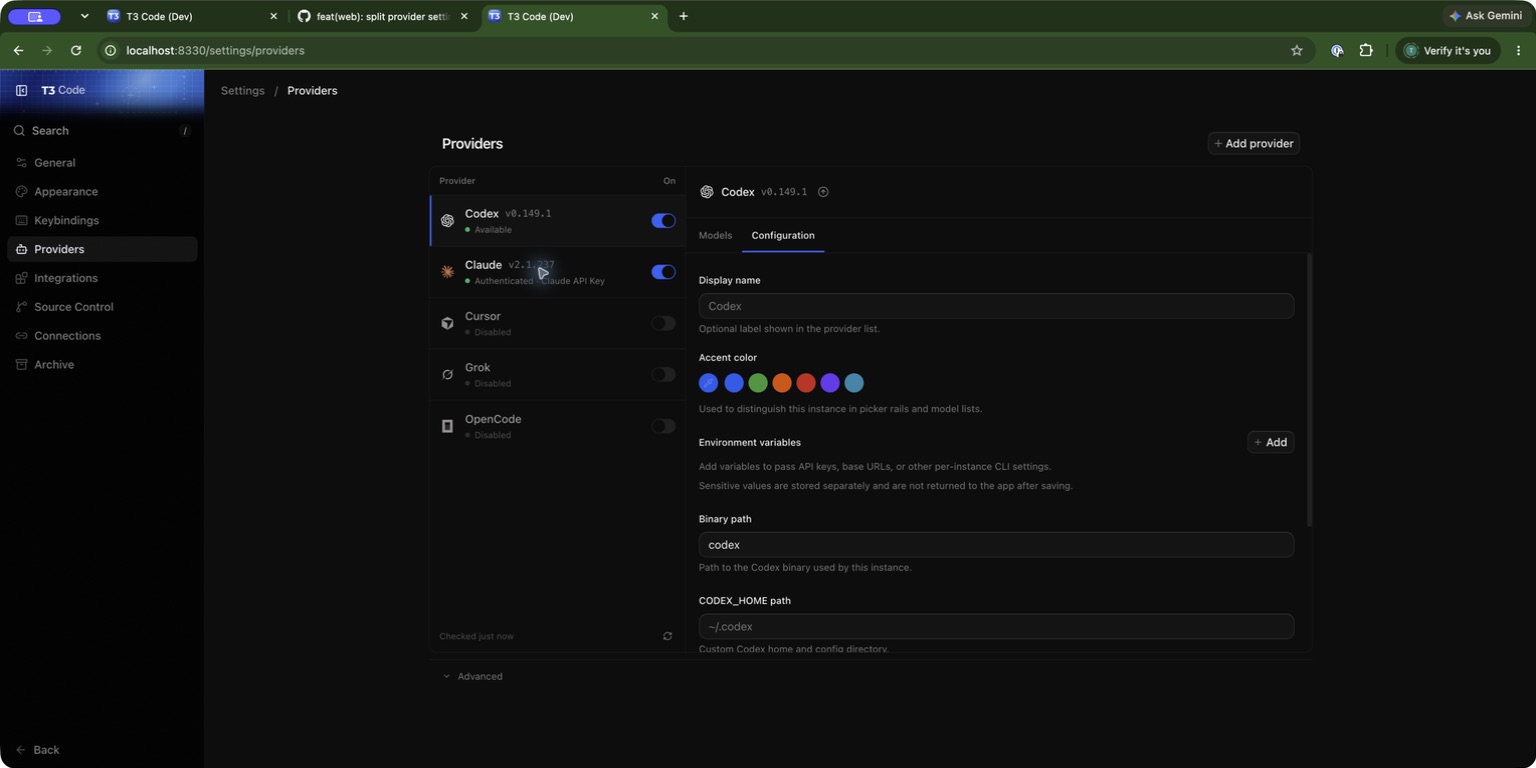Viewport: 1536px width, 768px height.
Task: Click the Codex logo in provider list
Action: pos(447,221)
